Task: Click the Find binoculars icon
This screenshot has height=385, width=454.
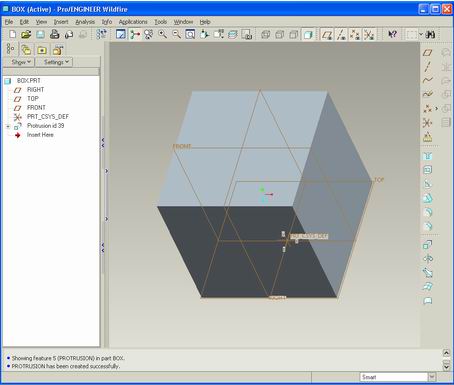Action: click(x=431, y=34)
